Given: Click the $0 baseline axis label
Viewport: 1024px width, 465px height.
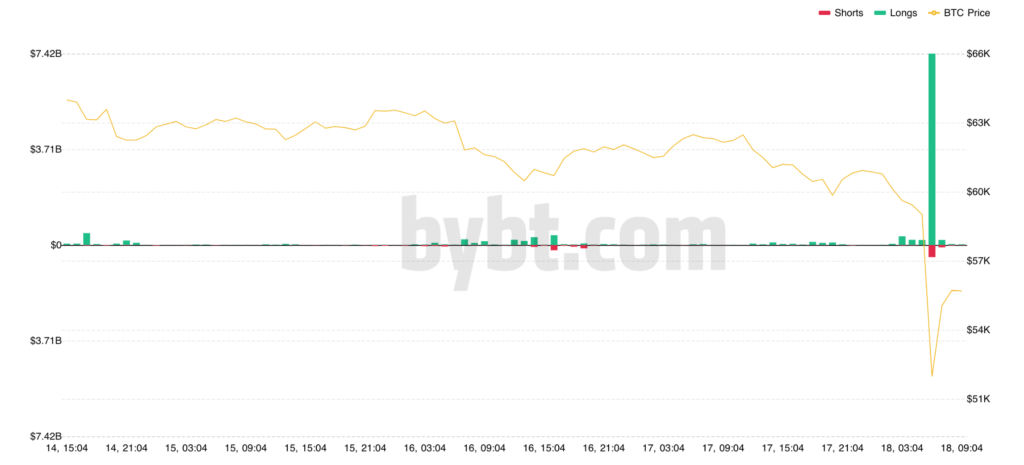Looking at the screenshot, I should pyautogui.click(x=56, y=245).
